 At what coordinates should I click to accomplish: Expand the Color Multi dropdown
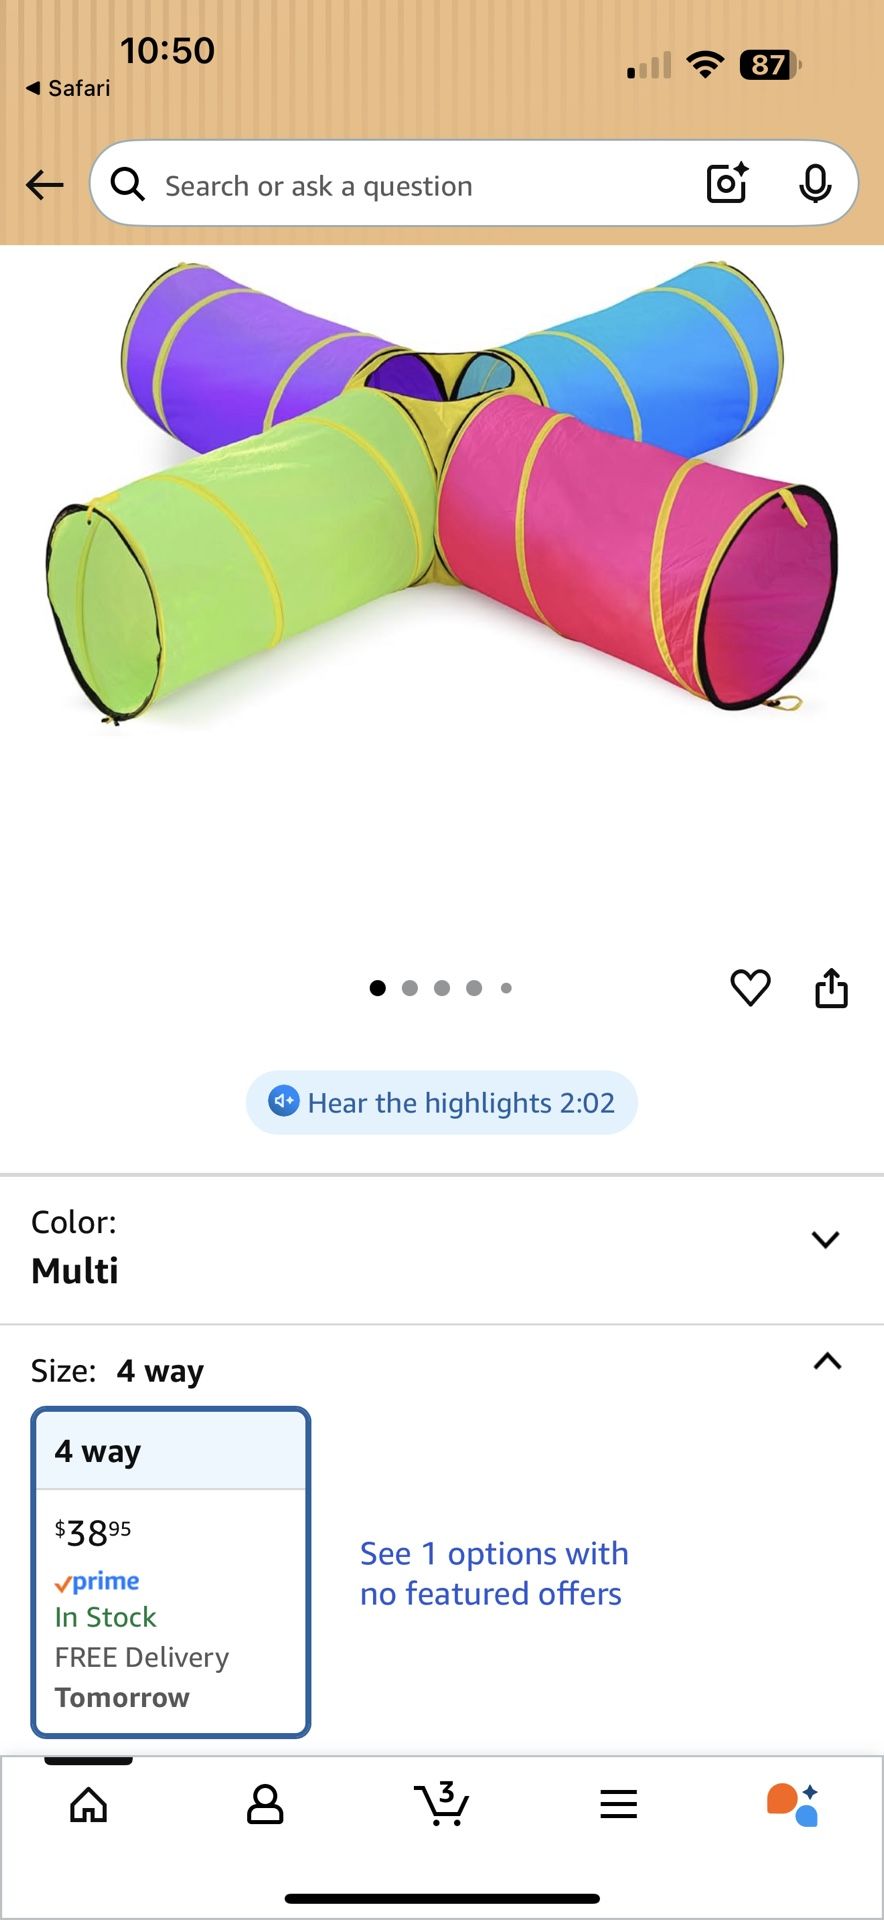(x=442, y=1249)
